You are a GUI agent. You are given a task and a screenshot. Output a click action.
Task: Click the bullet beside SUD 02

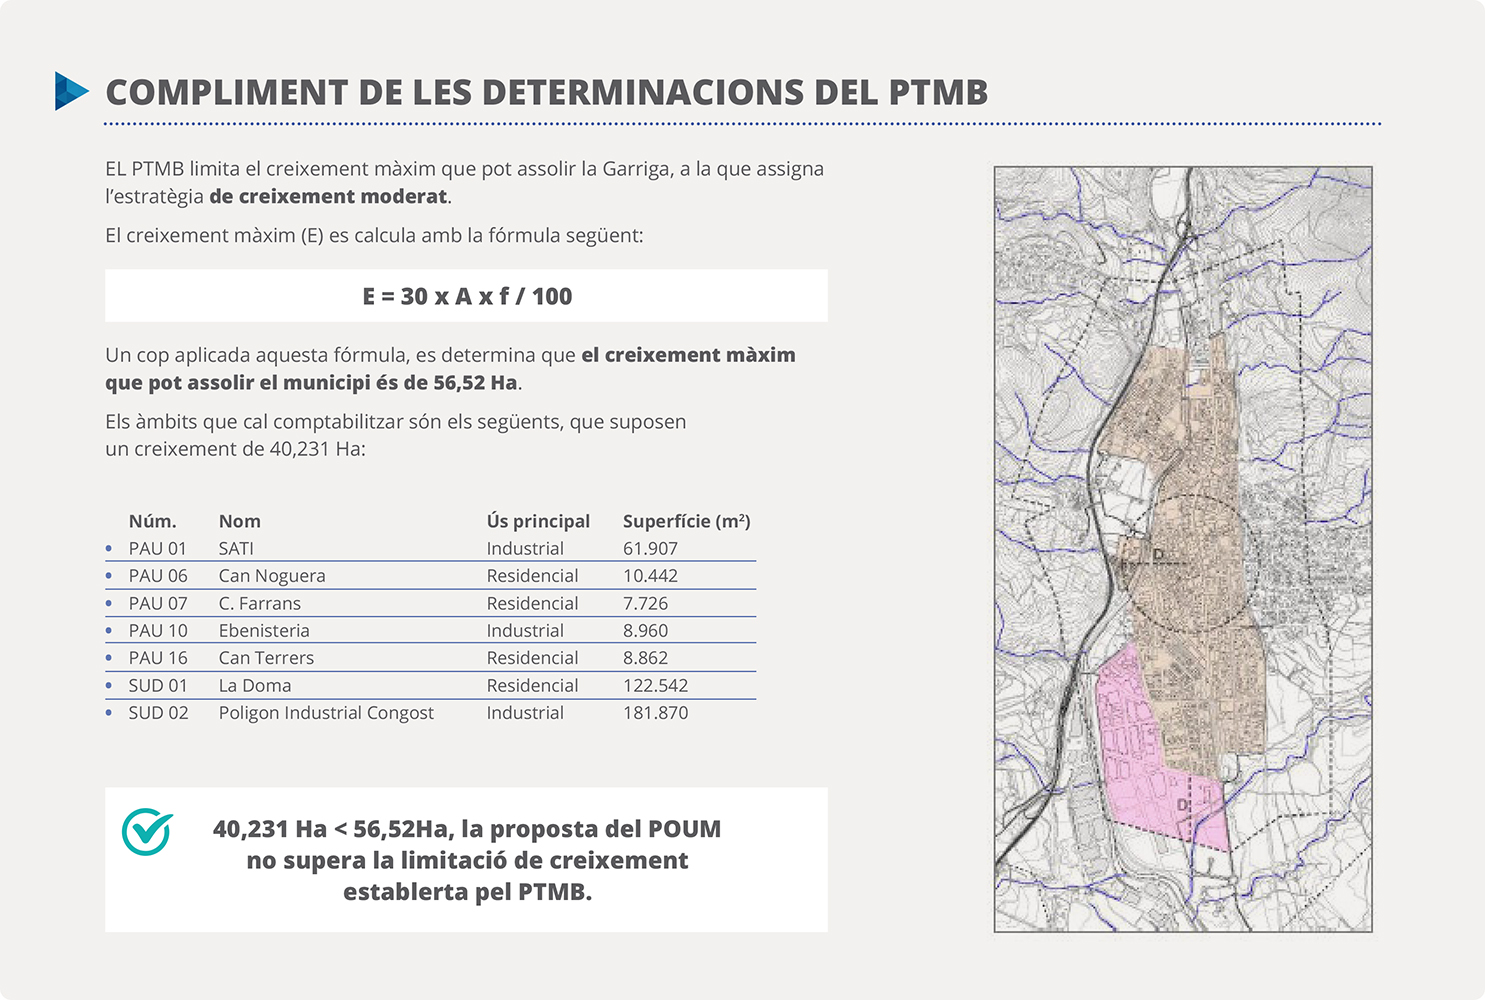[x=109, y=713]
